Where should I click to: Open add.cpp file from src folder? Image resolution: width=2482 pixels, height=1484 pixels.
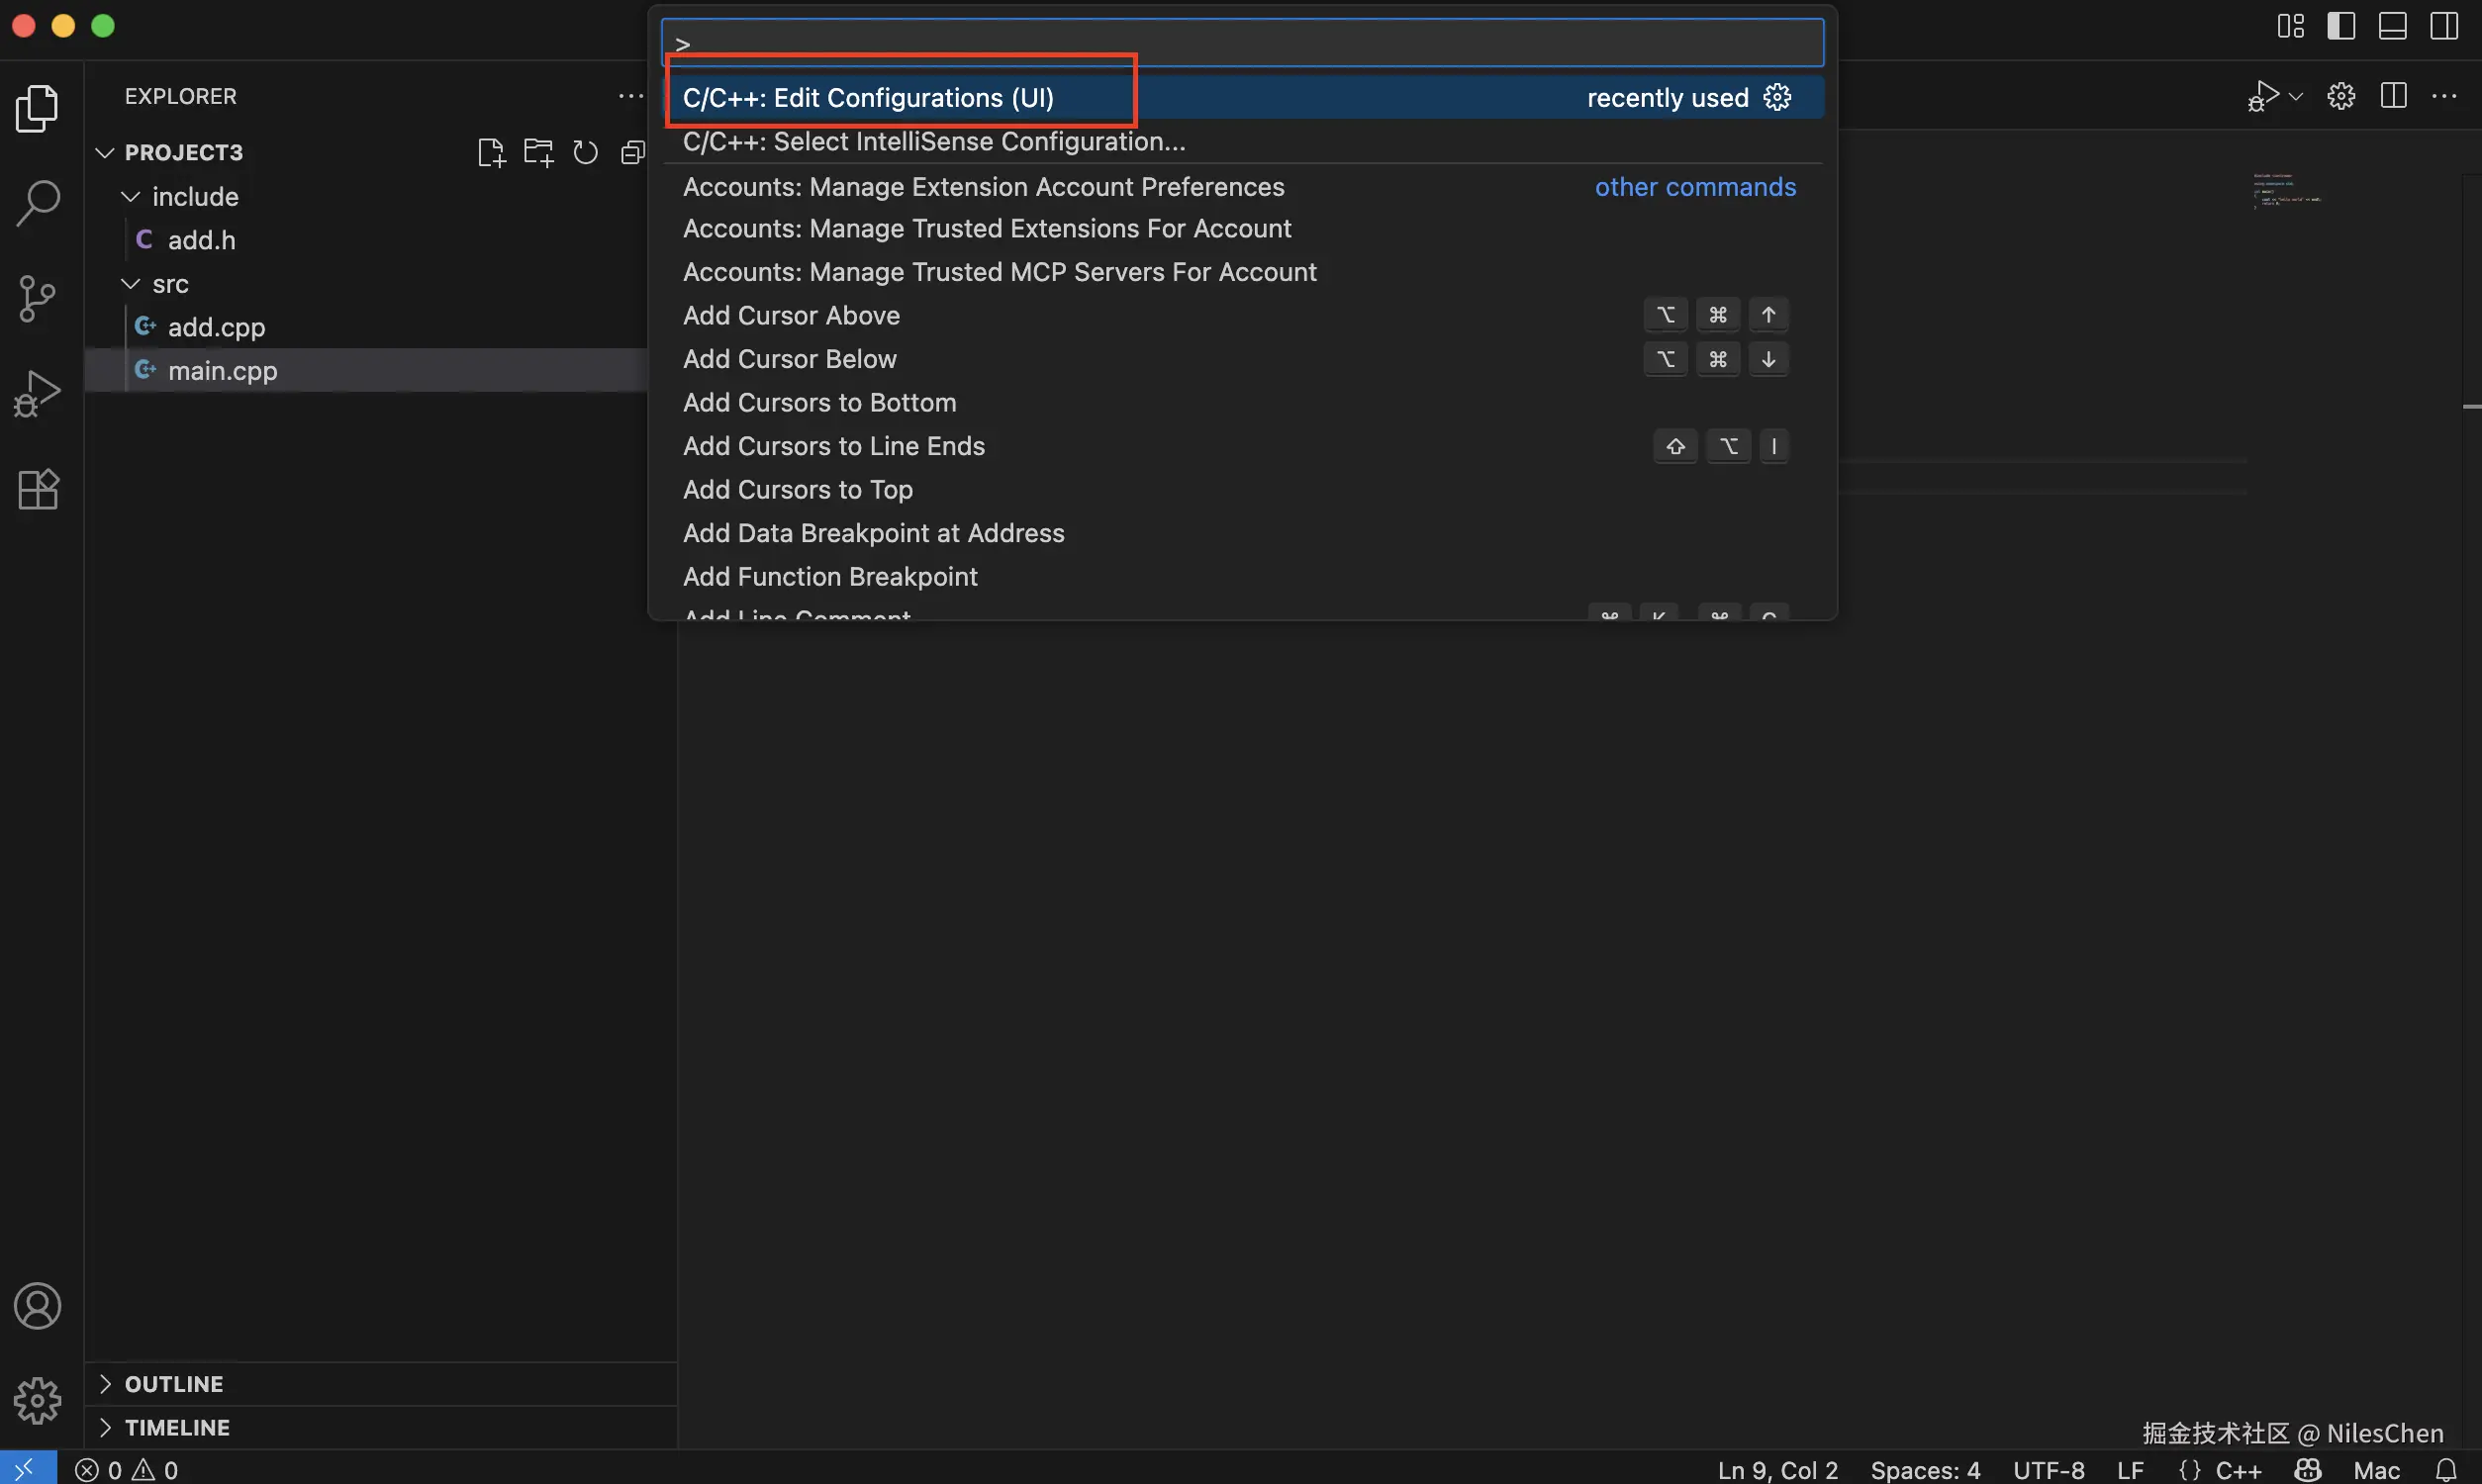click(216, 327)
